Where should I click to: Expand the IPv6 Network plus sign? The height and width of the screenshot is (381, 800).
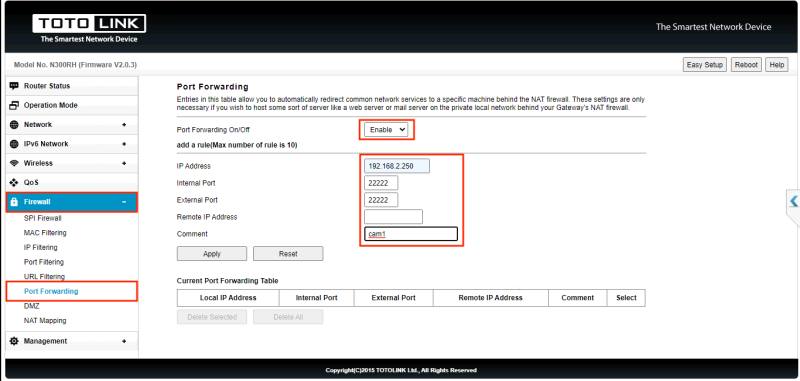(124, 144)
